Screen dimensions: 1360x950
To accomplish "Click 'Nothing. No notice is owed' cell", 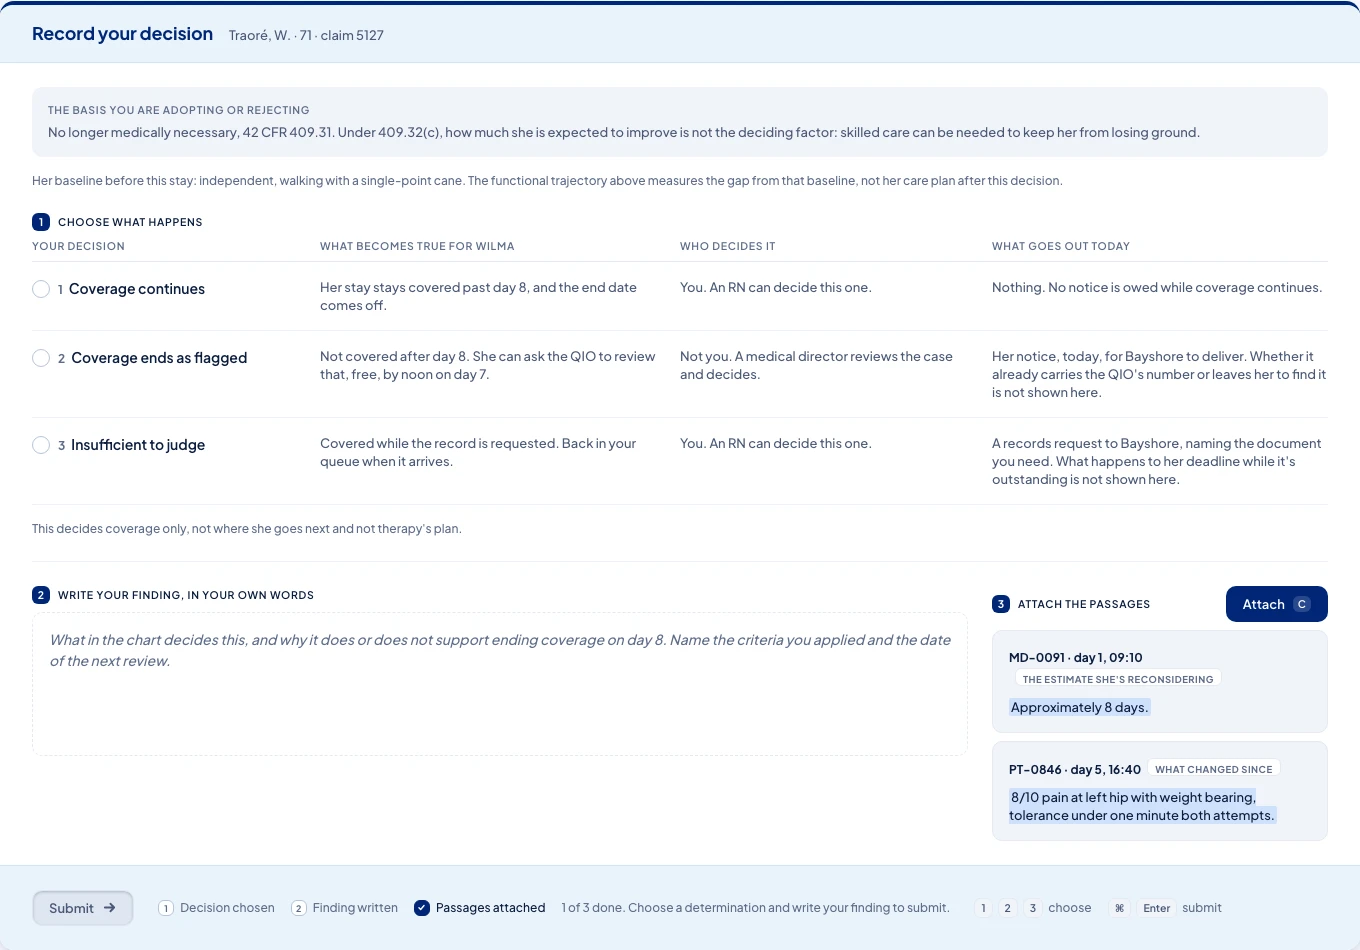I will pos(1157,287).
